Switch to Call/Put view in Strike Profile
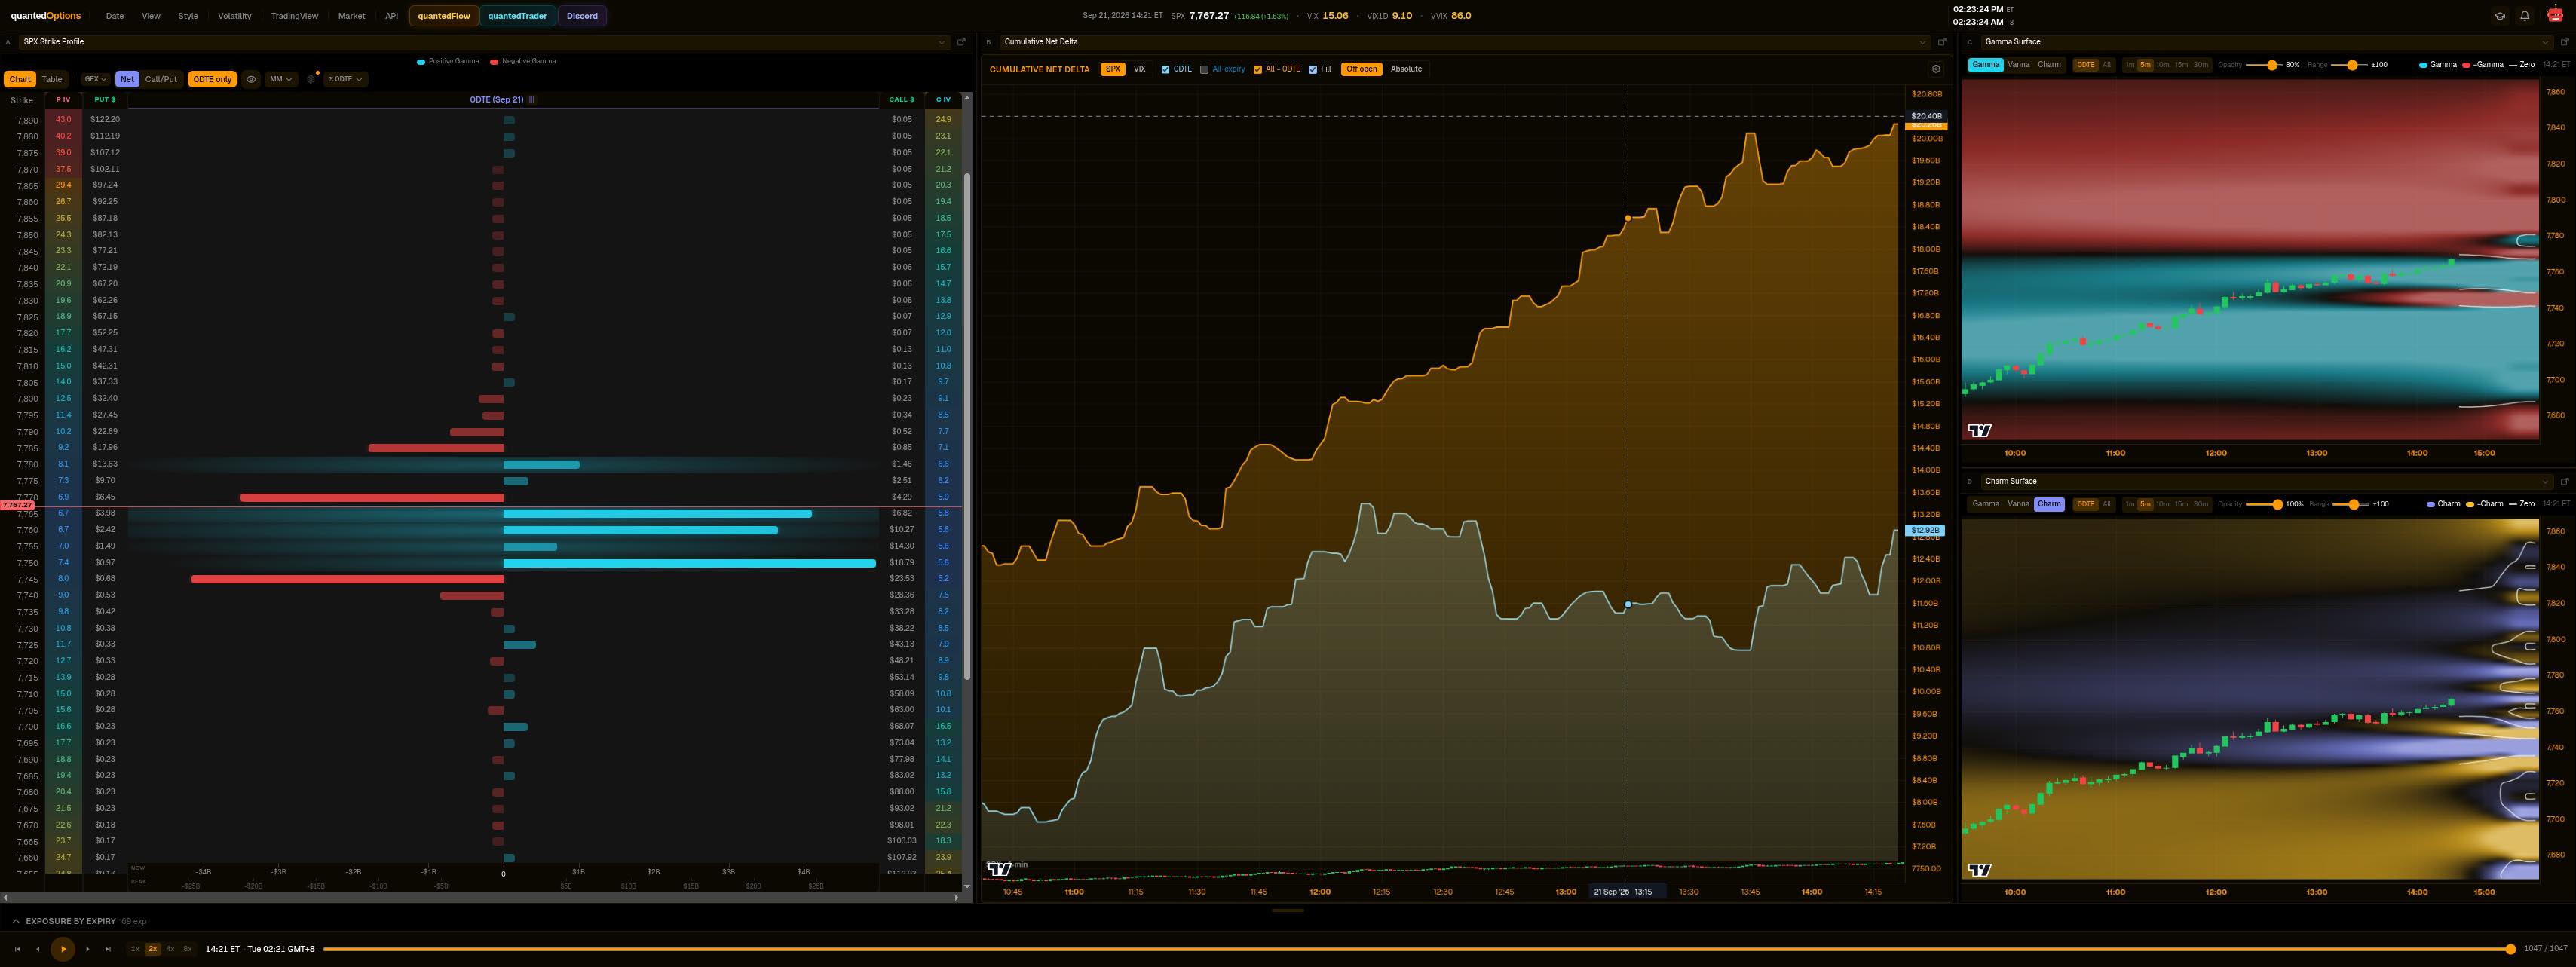 point(161,79)
